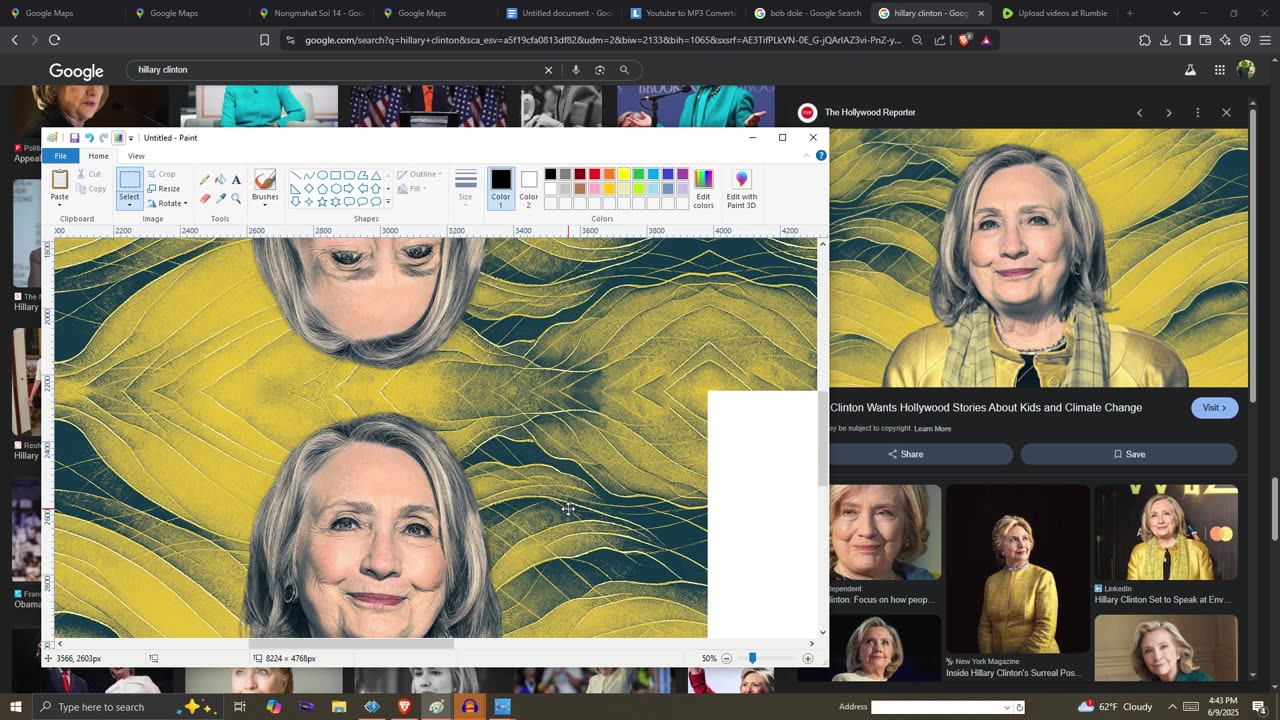Open the Learn More copyright link

(x=932, y=429)
